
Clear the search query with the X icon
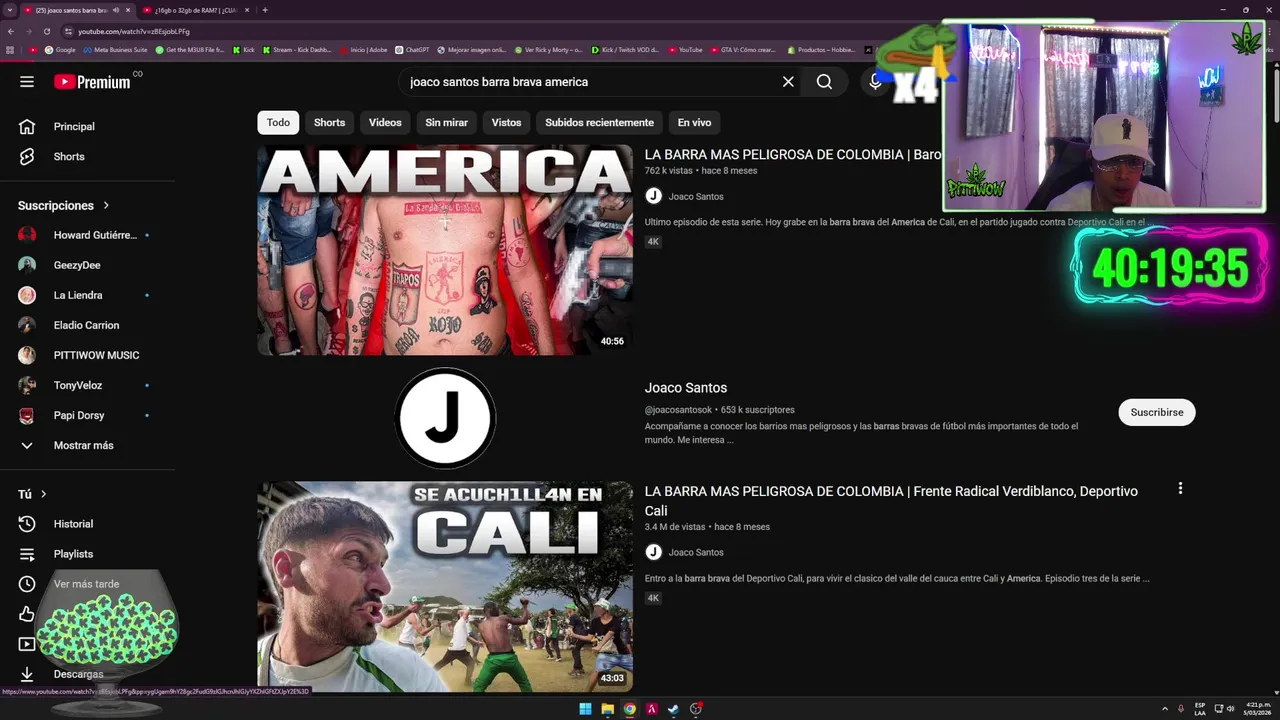tap(788, 82)
